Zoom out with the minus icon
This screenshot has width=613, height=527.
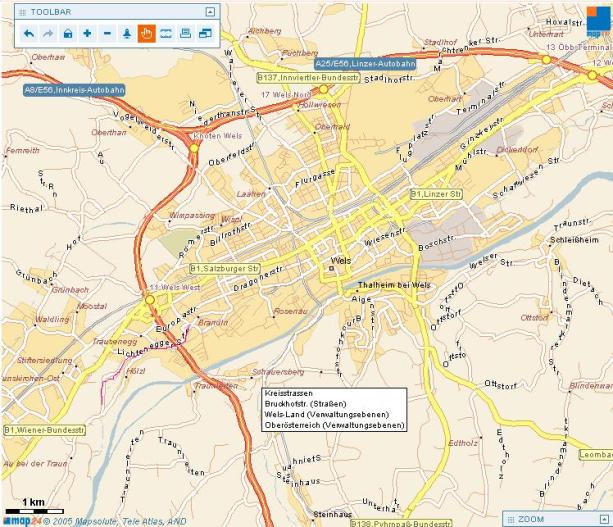(x=107, y=33)
